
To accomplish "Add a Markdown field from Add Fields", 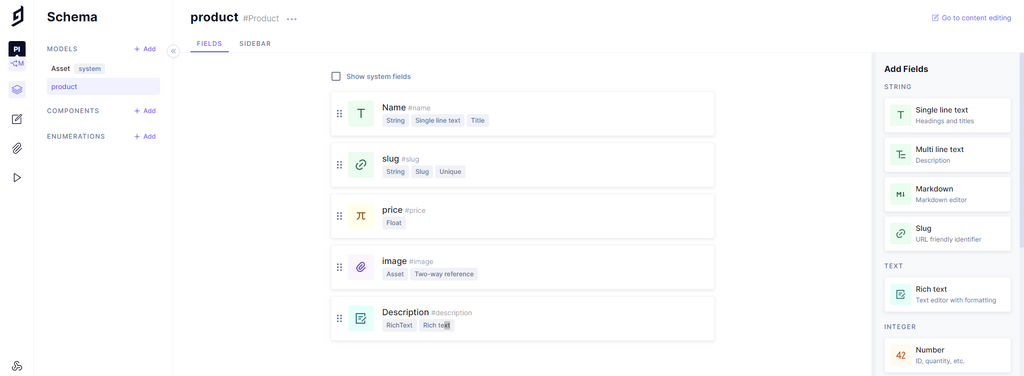I will pyautogui.click(x=947, y=194).
